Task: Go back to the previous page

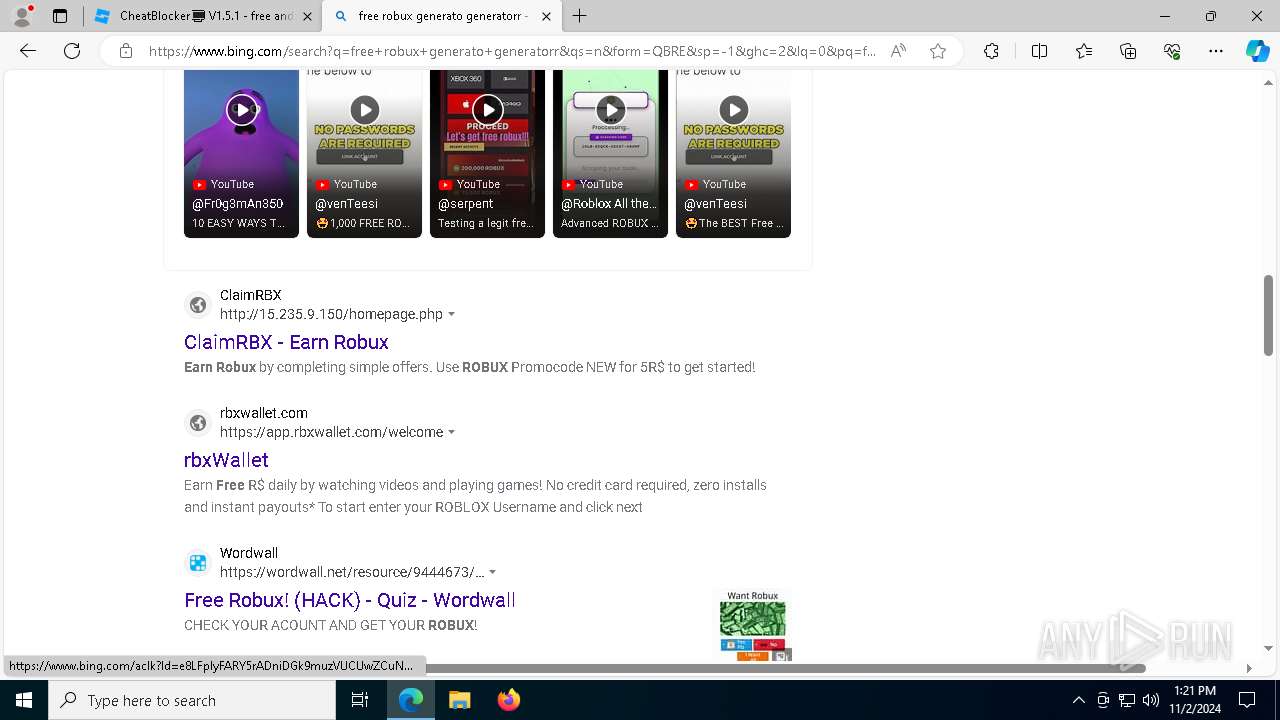Action: pyautogui.click(x=28, y=51)
